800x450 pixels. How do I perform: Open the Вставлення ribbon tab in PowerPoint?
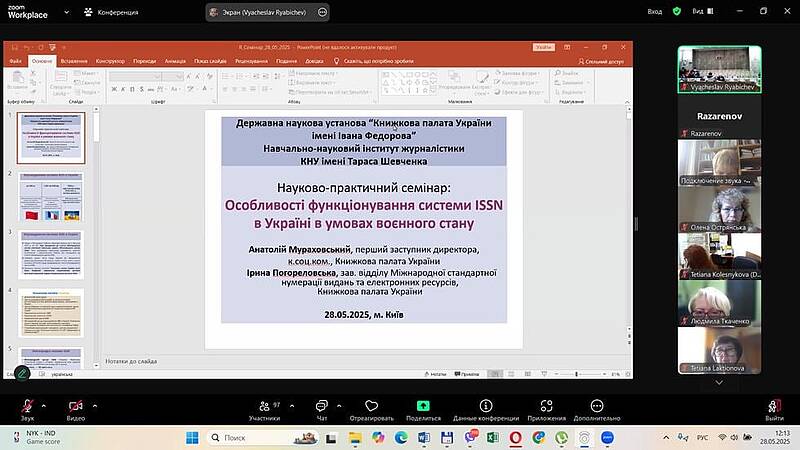[74, 61]
